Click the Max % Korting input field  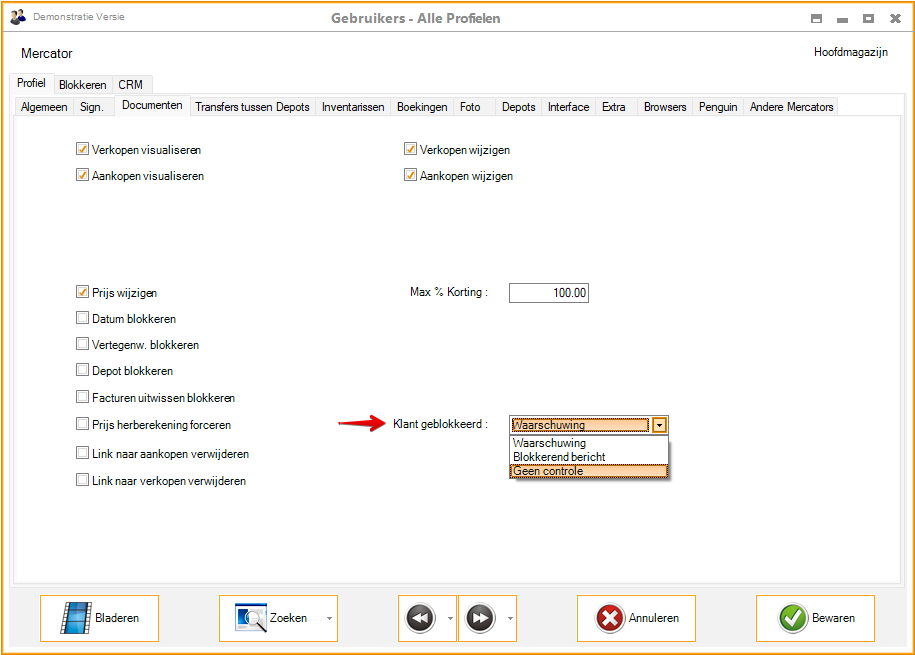point(549,293)
